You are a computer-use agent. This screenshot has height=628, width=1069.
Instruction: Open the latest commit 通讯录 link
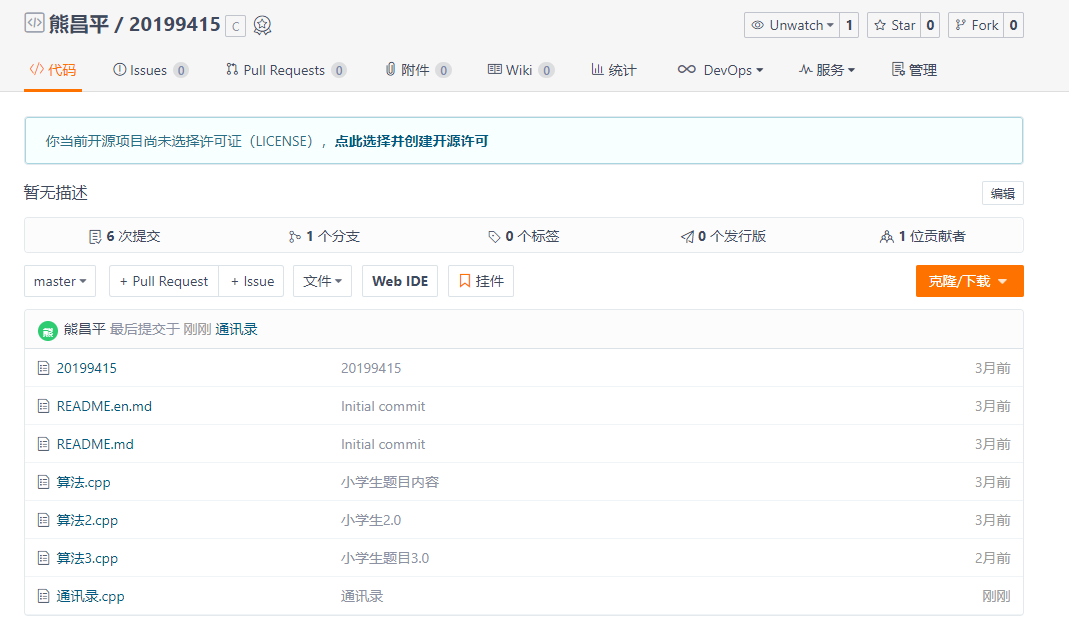237,329
